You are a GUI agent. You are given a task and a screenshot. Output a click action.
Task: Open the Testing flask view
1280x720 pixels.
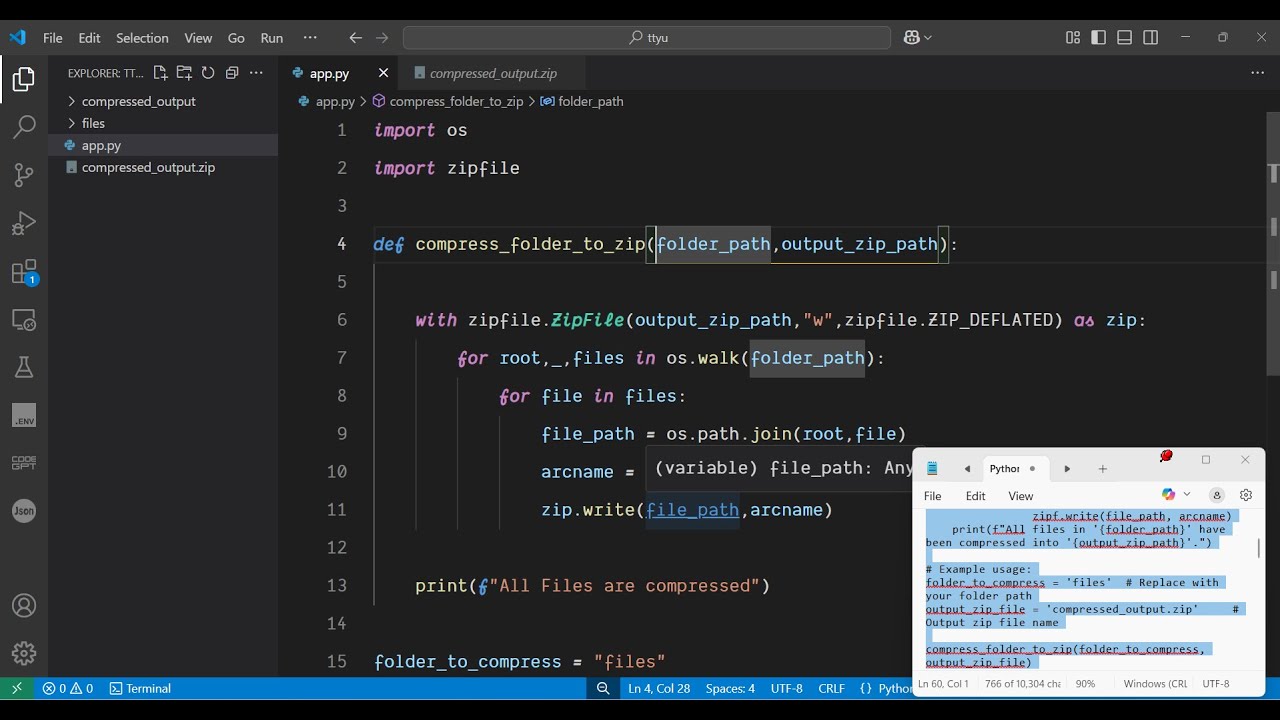pos(24,367)
